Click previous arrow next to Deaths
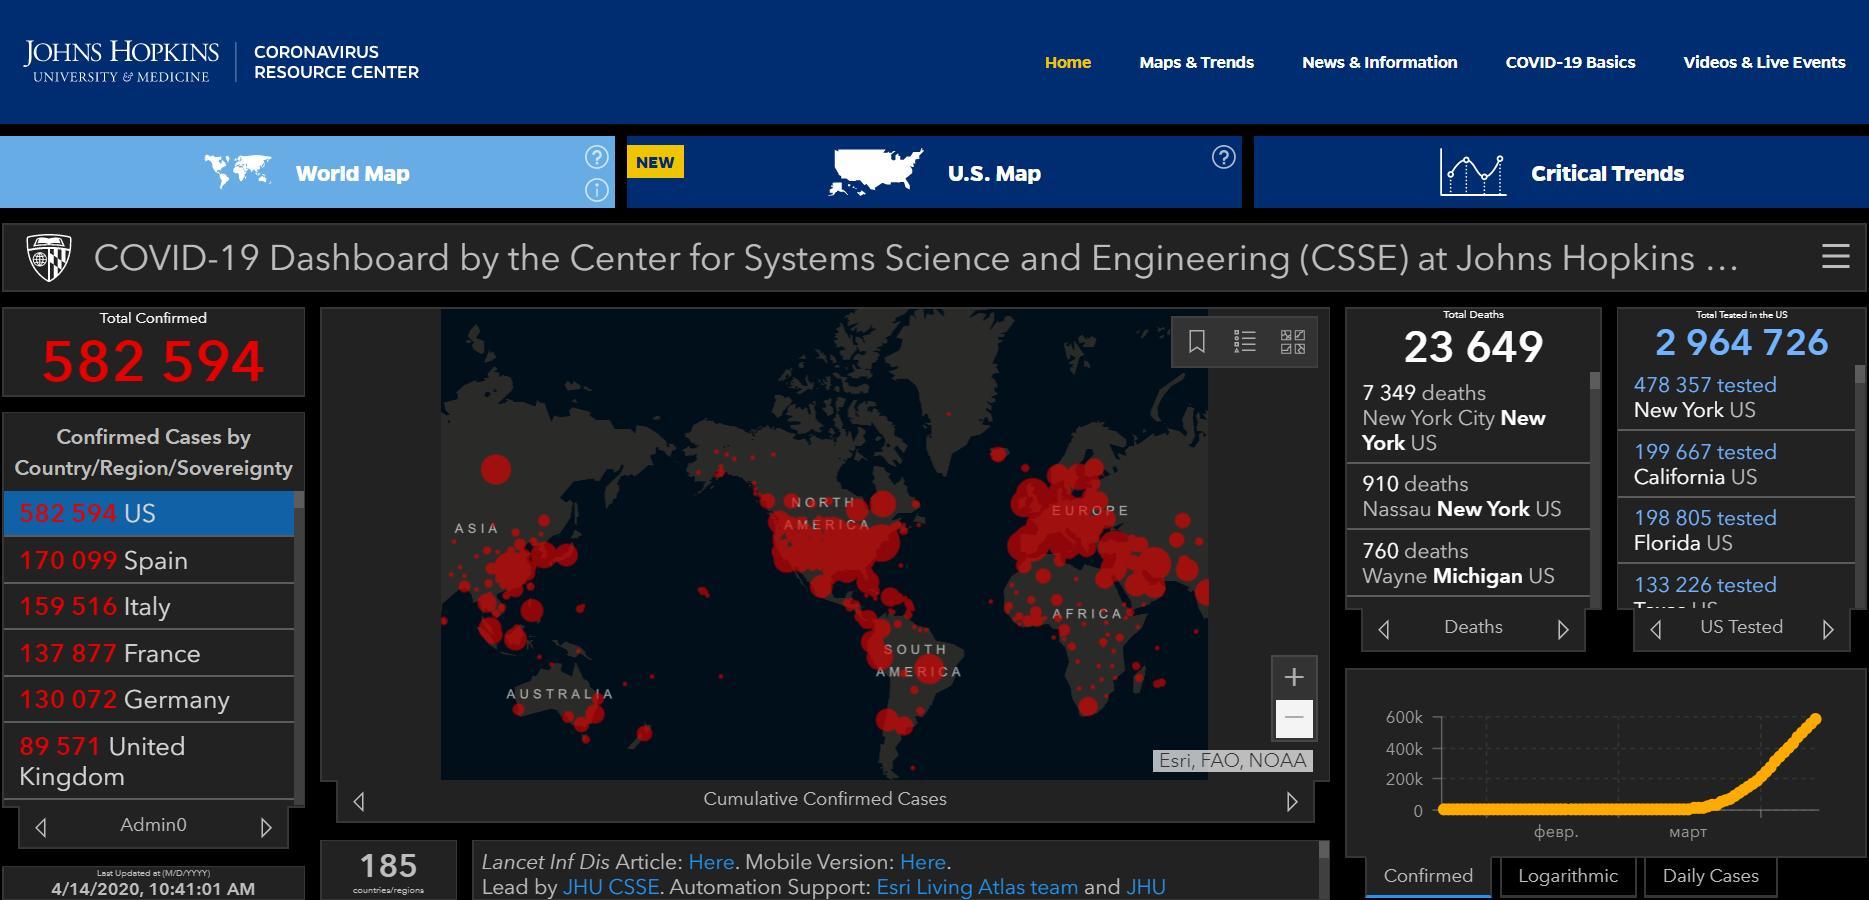The image size is (1869, 900). 1384,629
